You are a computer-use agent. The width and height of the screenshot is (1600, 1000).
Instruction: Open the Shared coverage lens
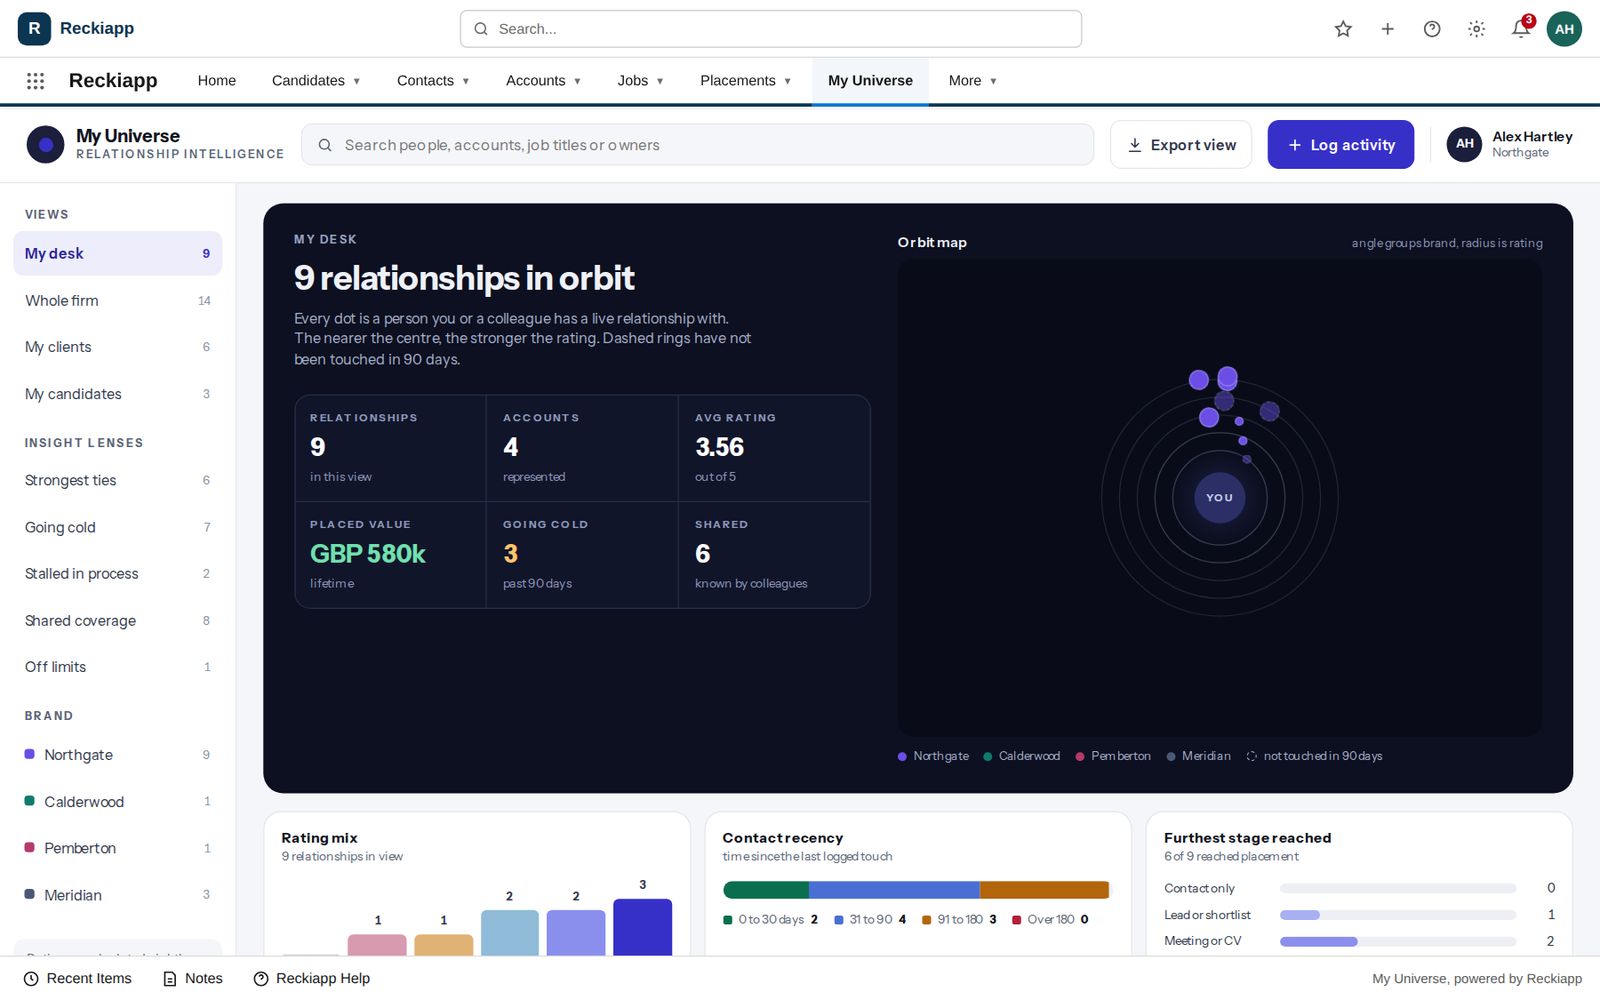[x=118, y=621]
